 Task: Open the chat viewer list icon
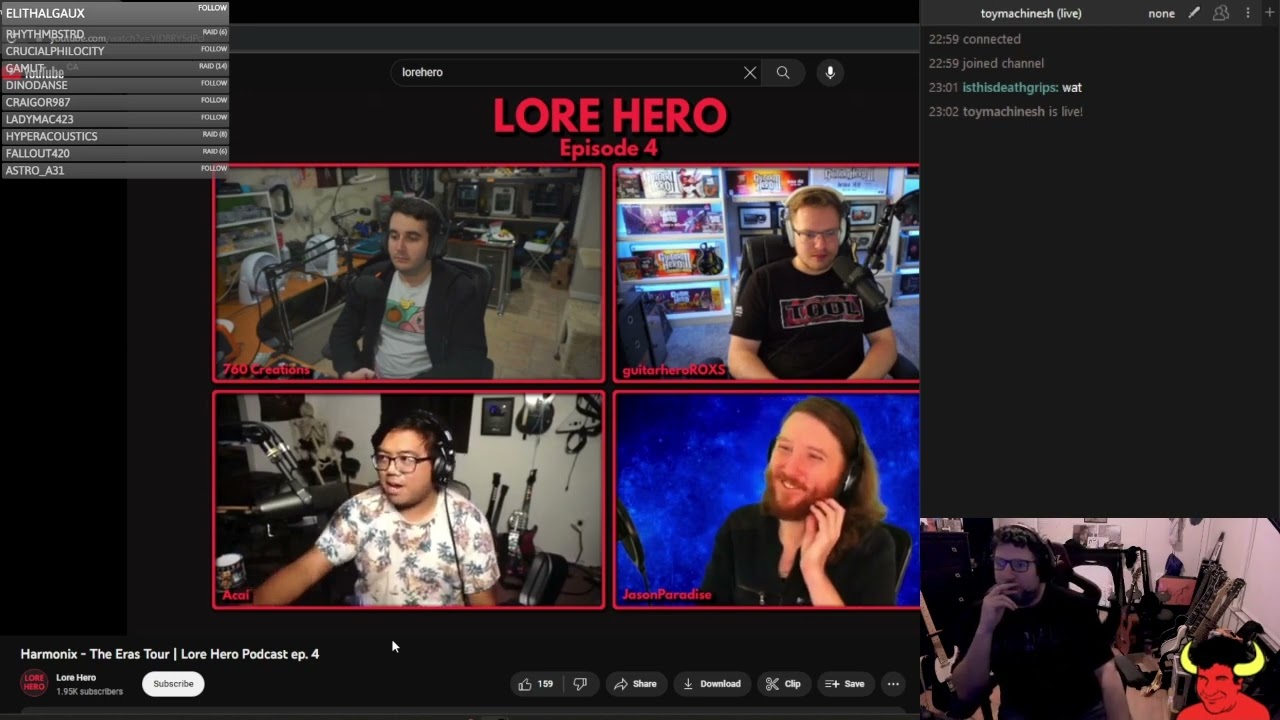(x=1221, y=13)
